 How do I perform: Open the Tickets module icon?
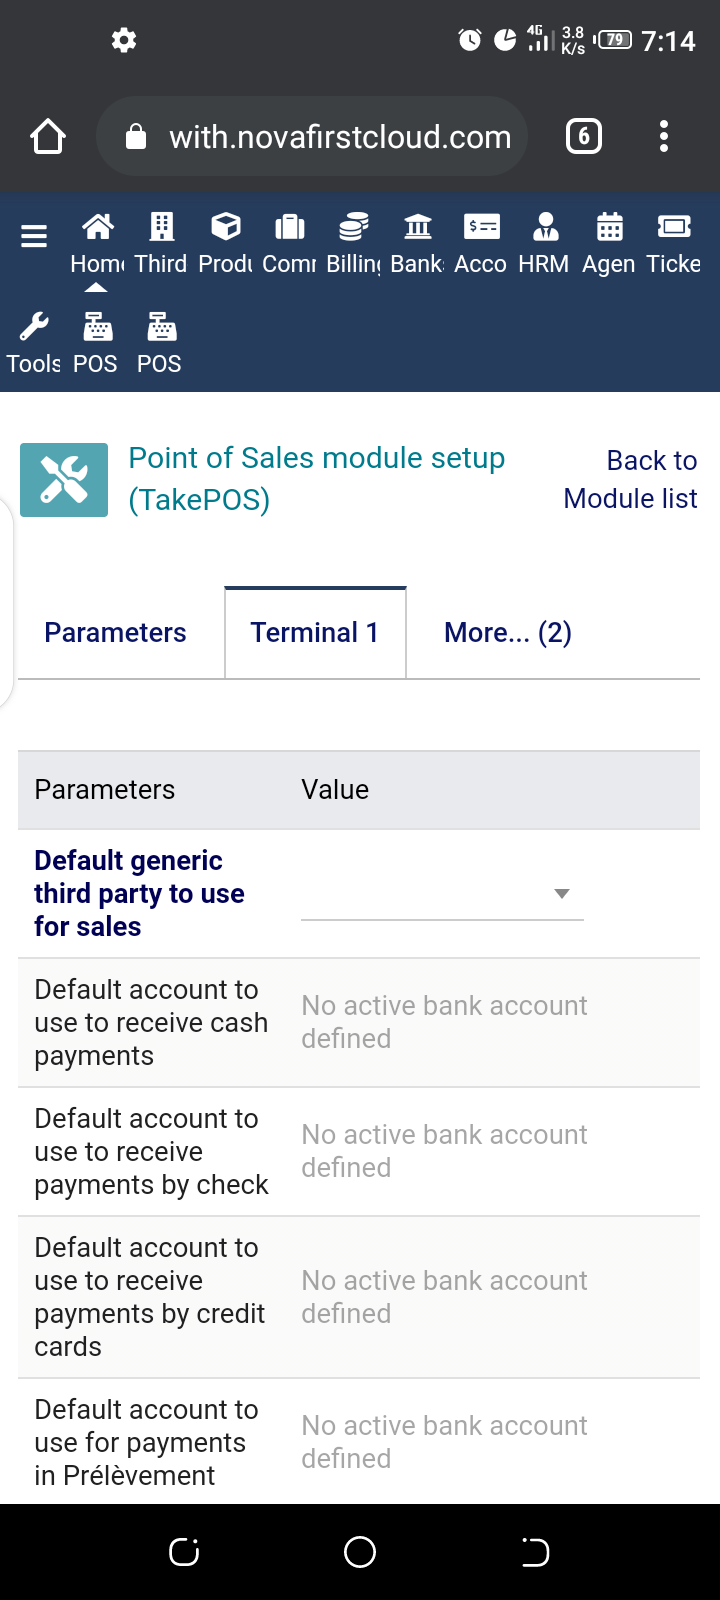point(674,228)
